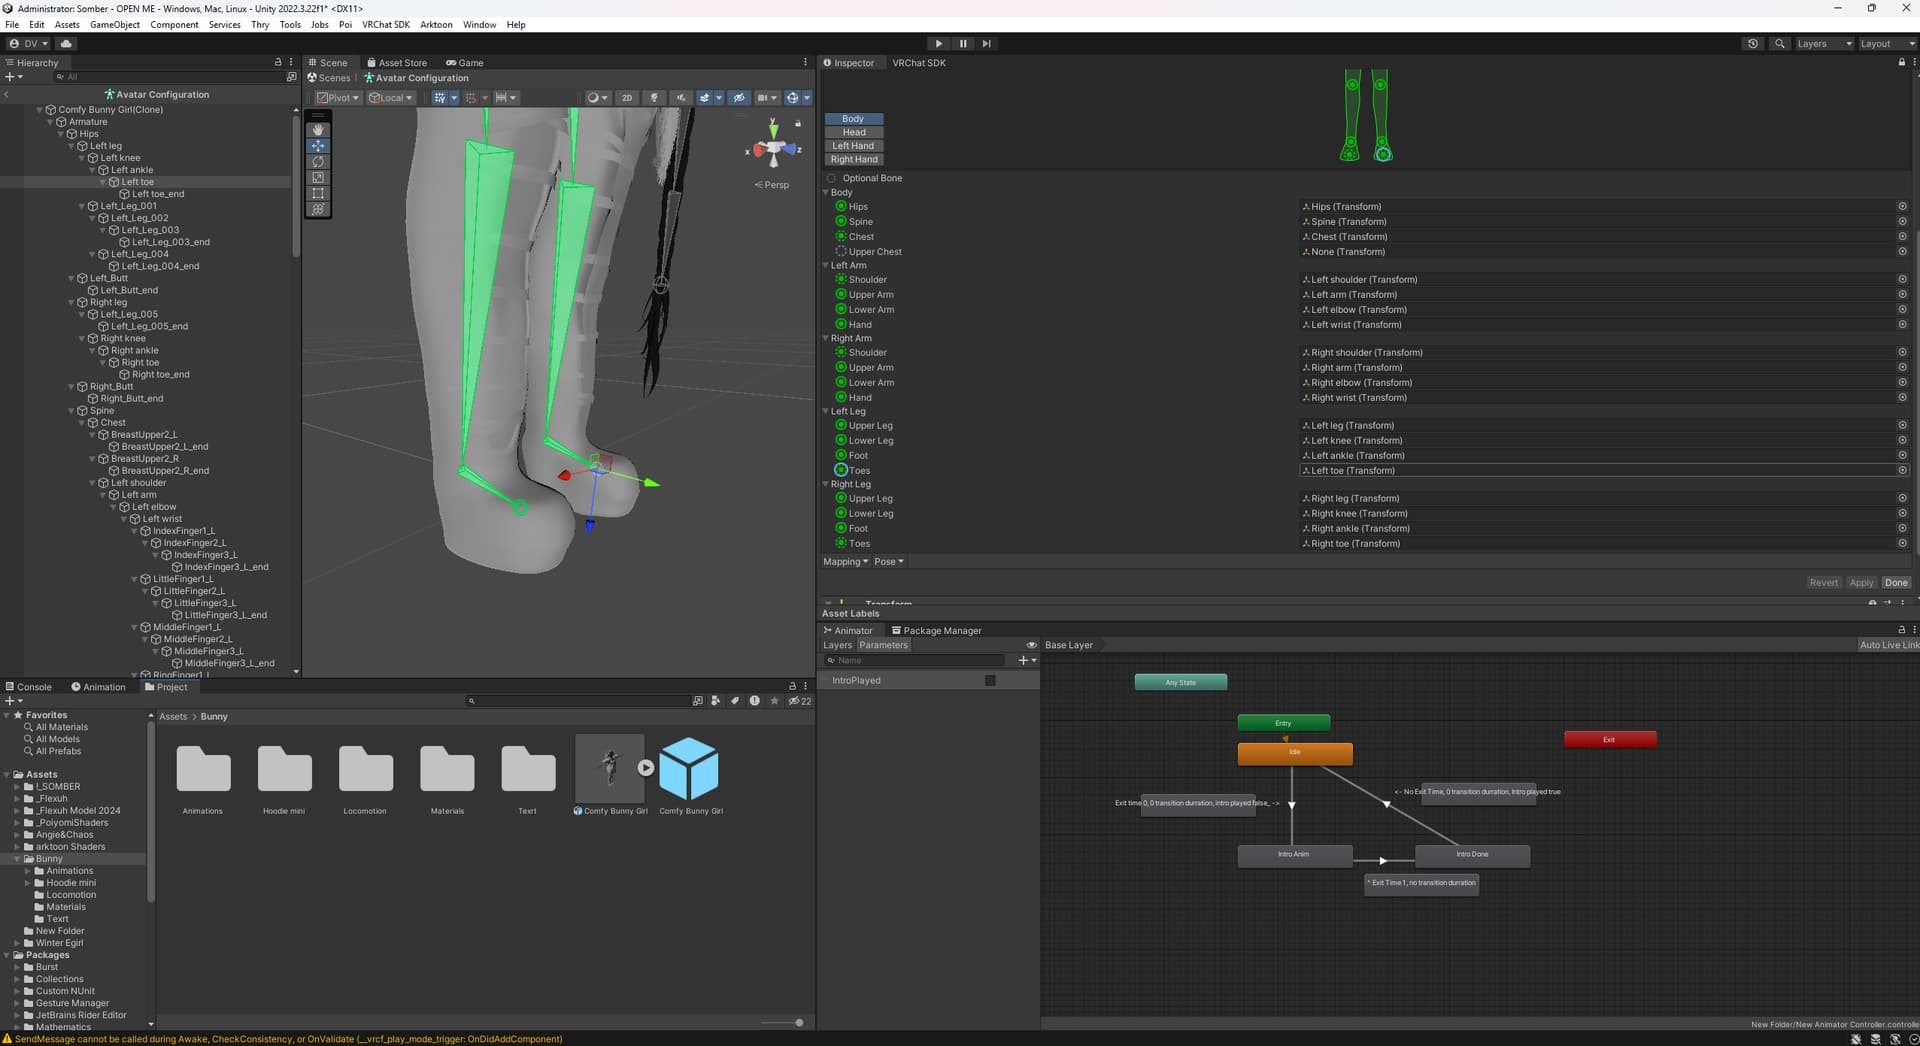
Task: Click the Hierarchy search-scope icon
Action: coord(291,77)
